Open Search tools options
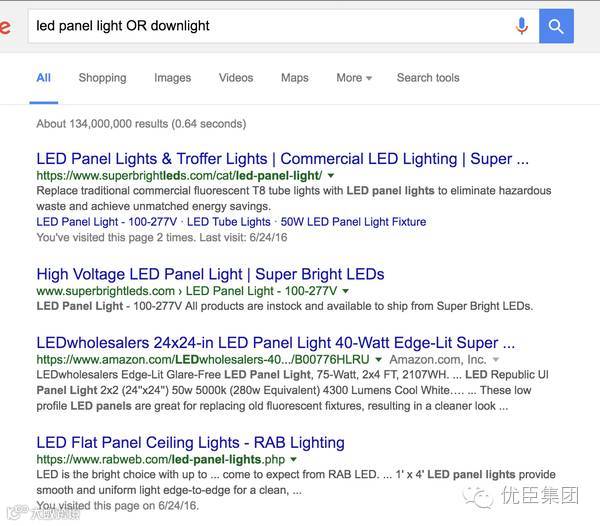 428,78
